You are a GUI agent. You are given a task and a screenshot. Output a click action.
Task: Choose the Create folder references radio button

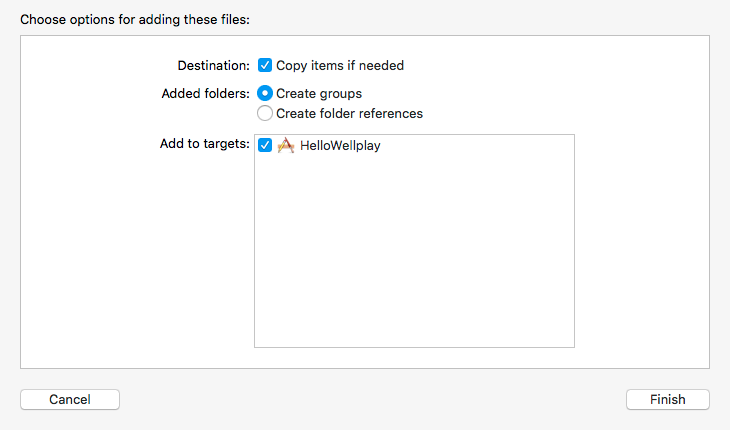[x=265, y=113]
